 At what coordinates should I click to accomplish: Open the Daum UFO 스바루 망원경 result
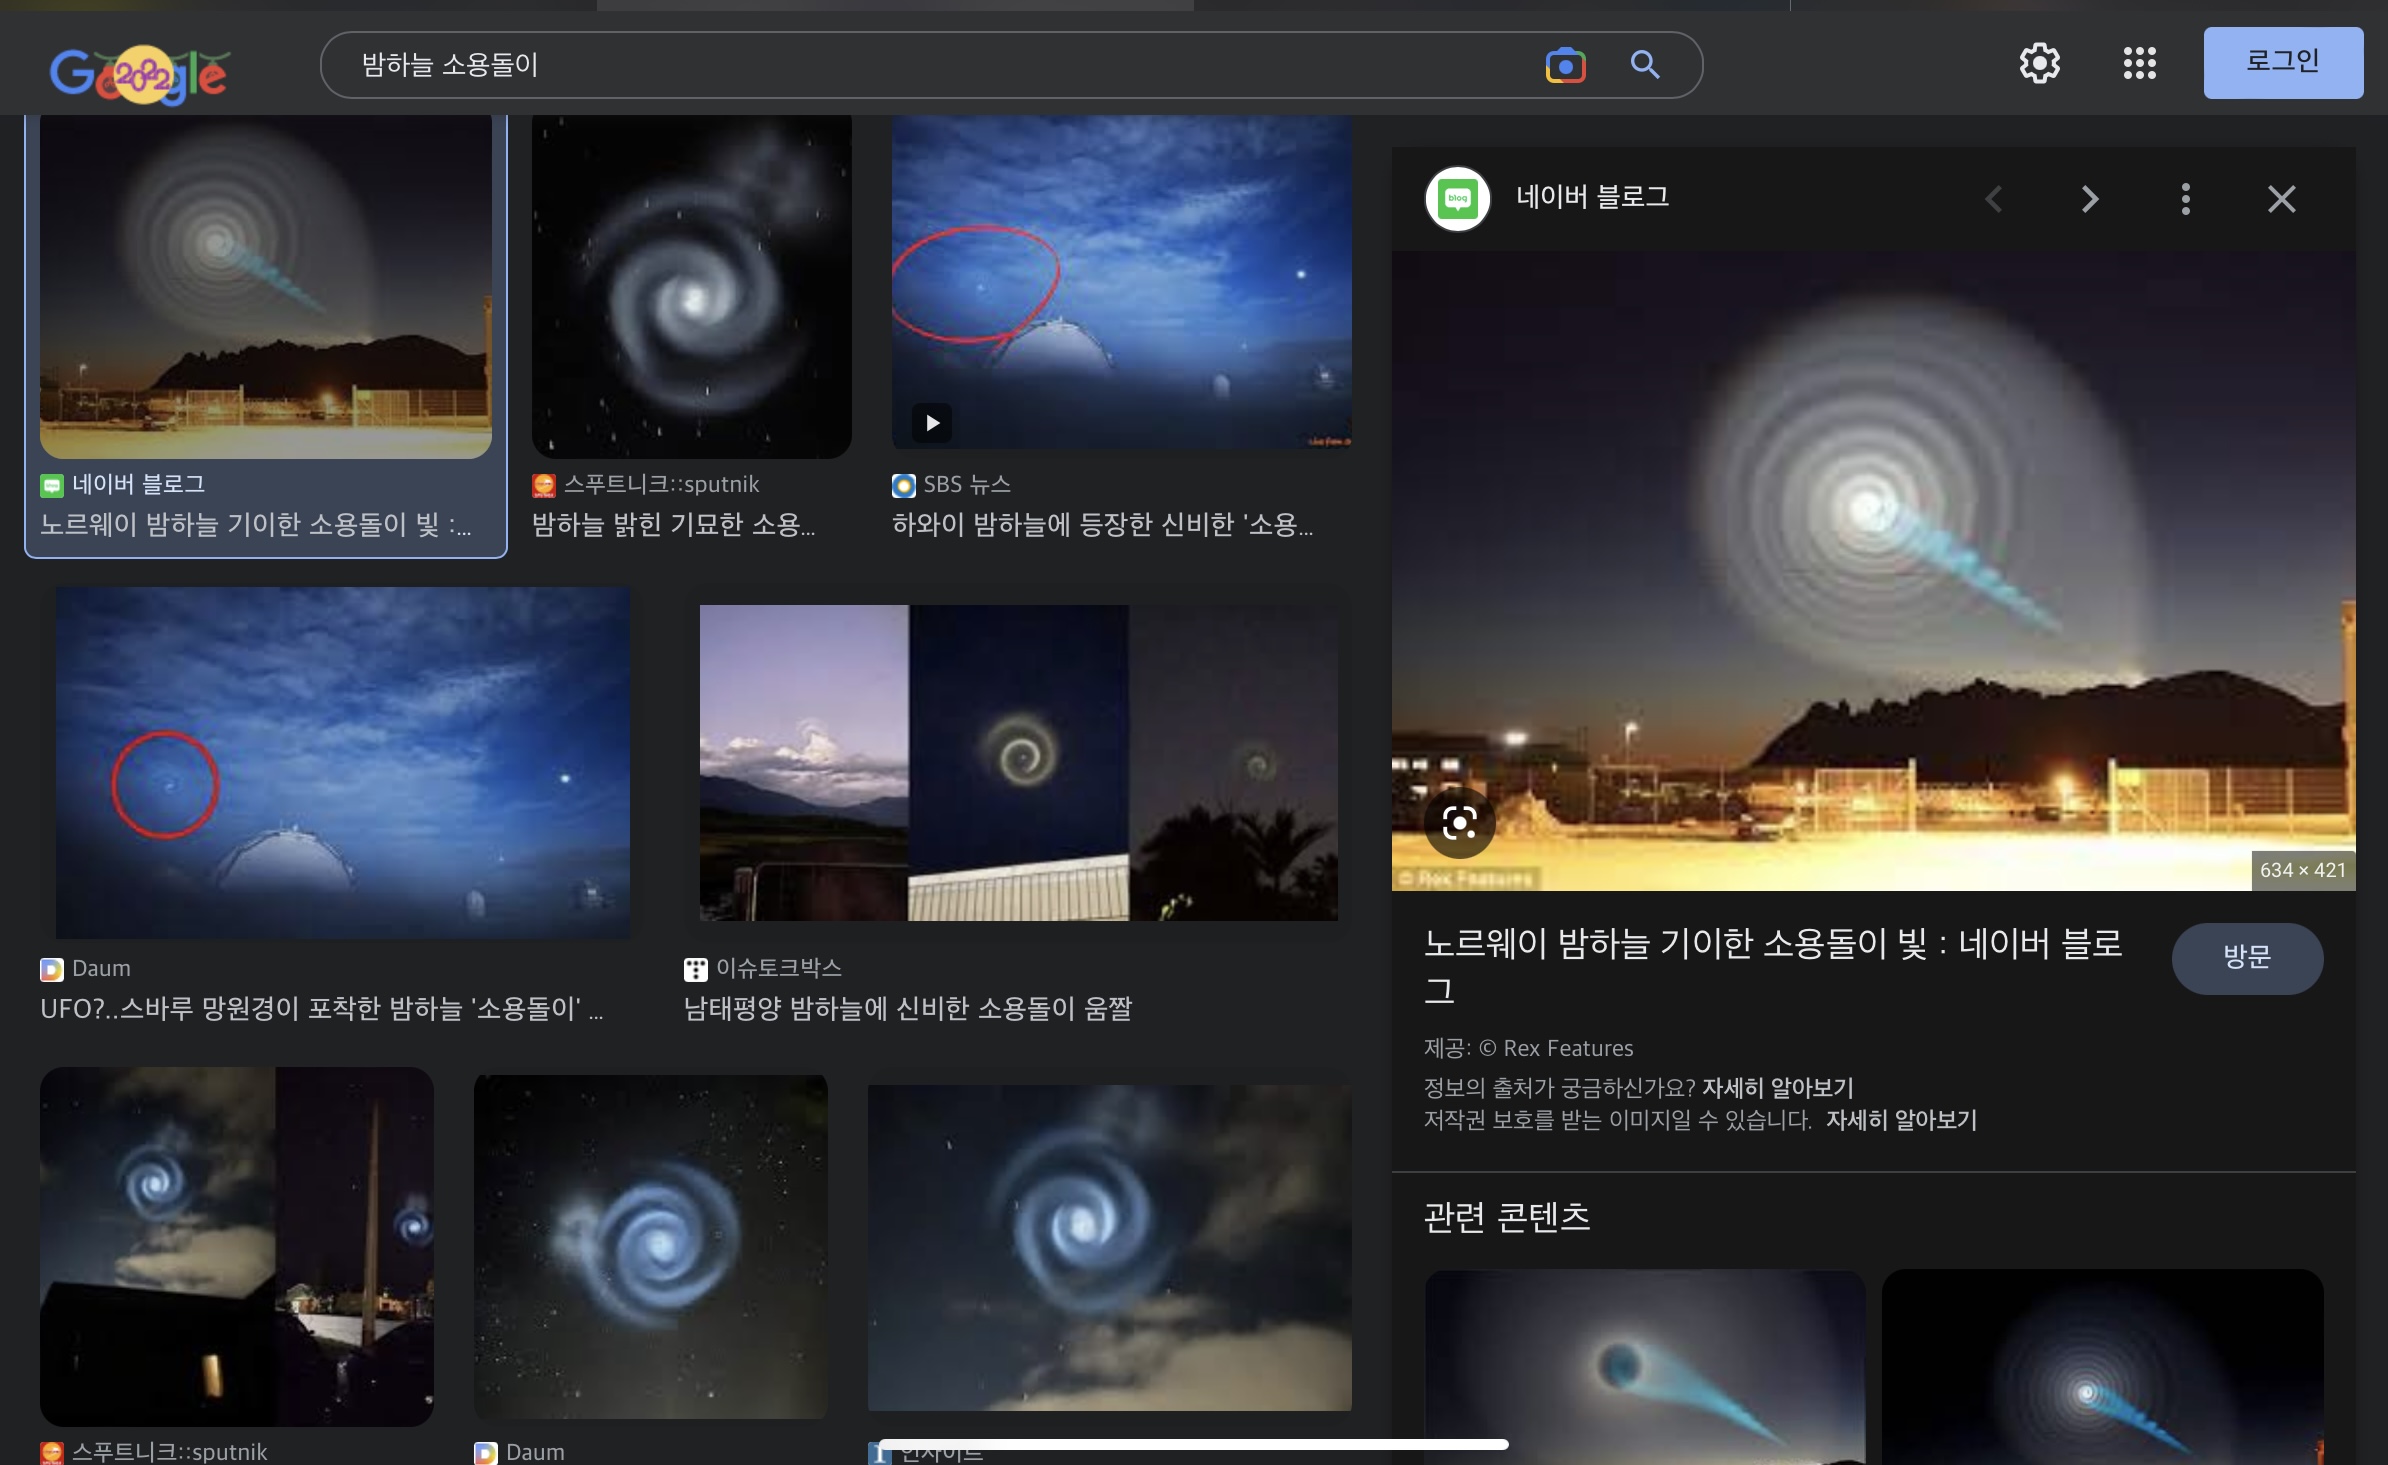click(x=342, y=762)
